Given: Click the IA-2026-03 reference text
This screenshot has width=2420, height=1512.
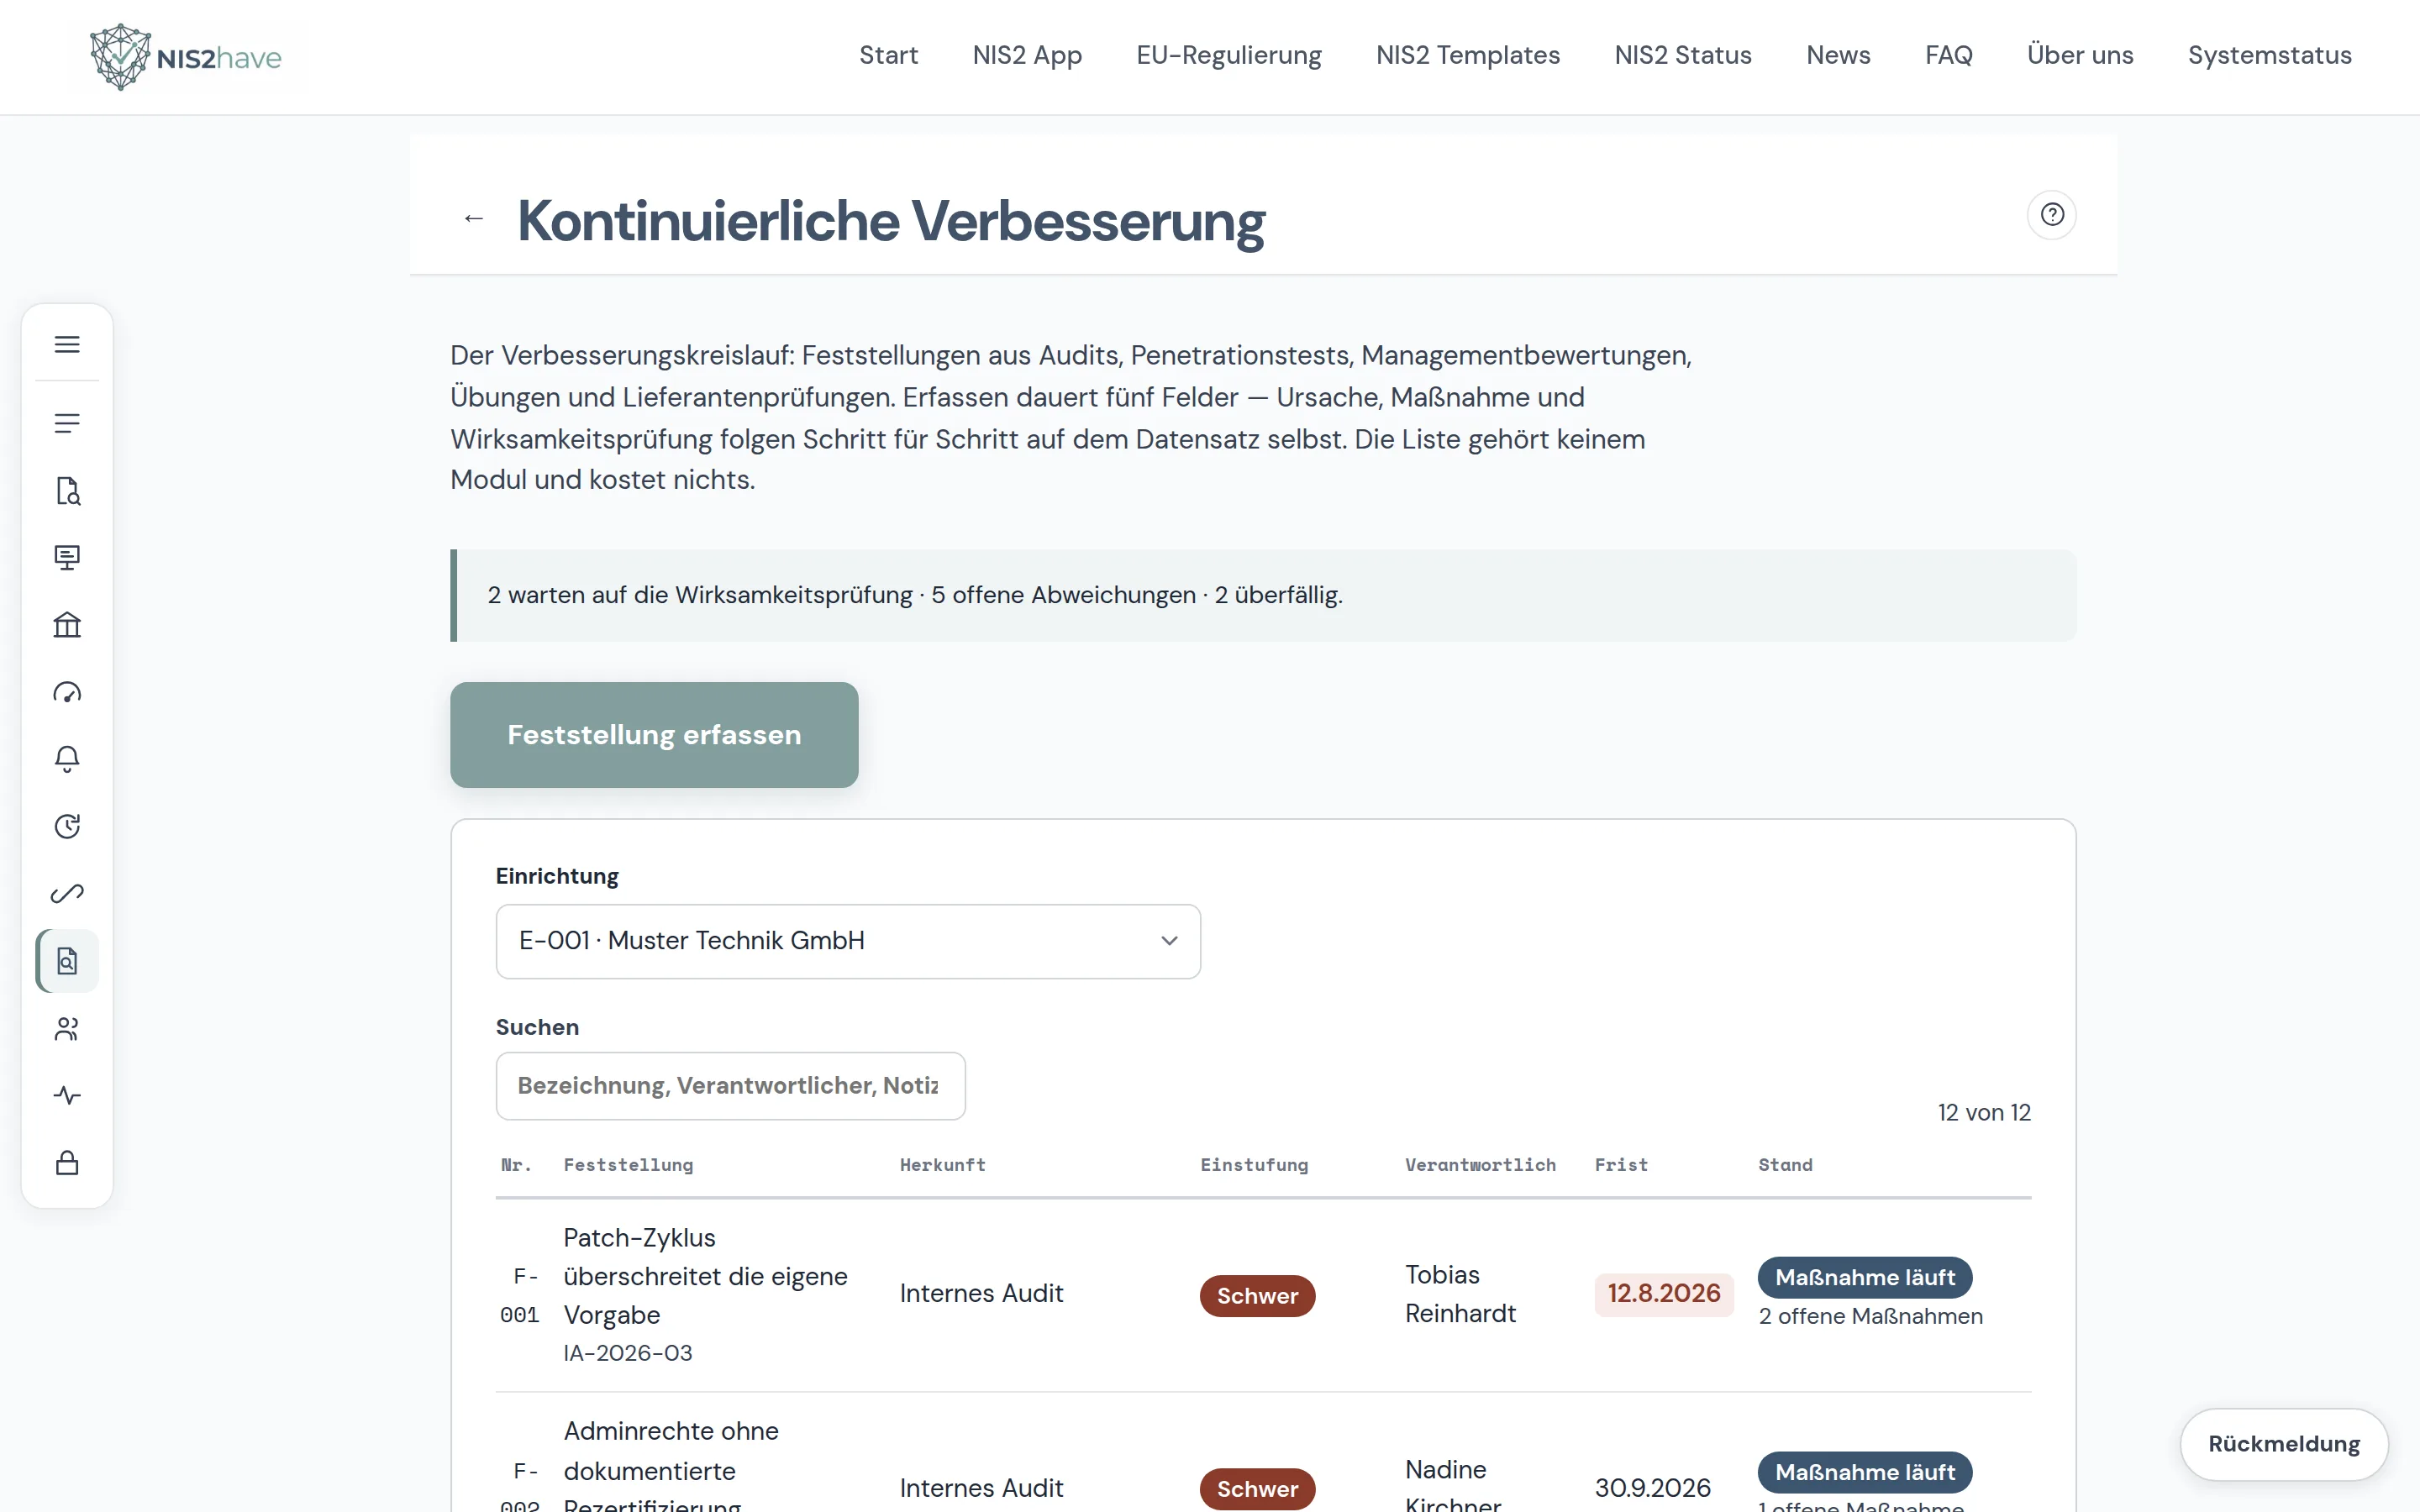Looking at the screenshot, I should (x=628, y=1353).
